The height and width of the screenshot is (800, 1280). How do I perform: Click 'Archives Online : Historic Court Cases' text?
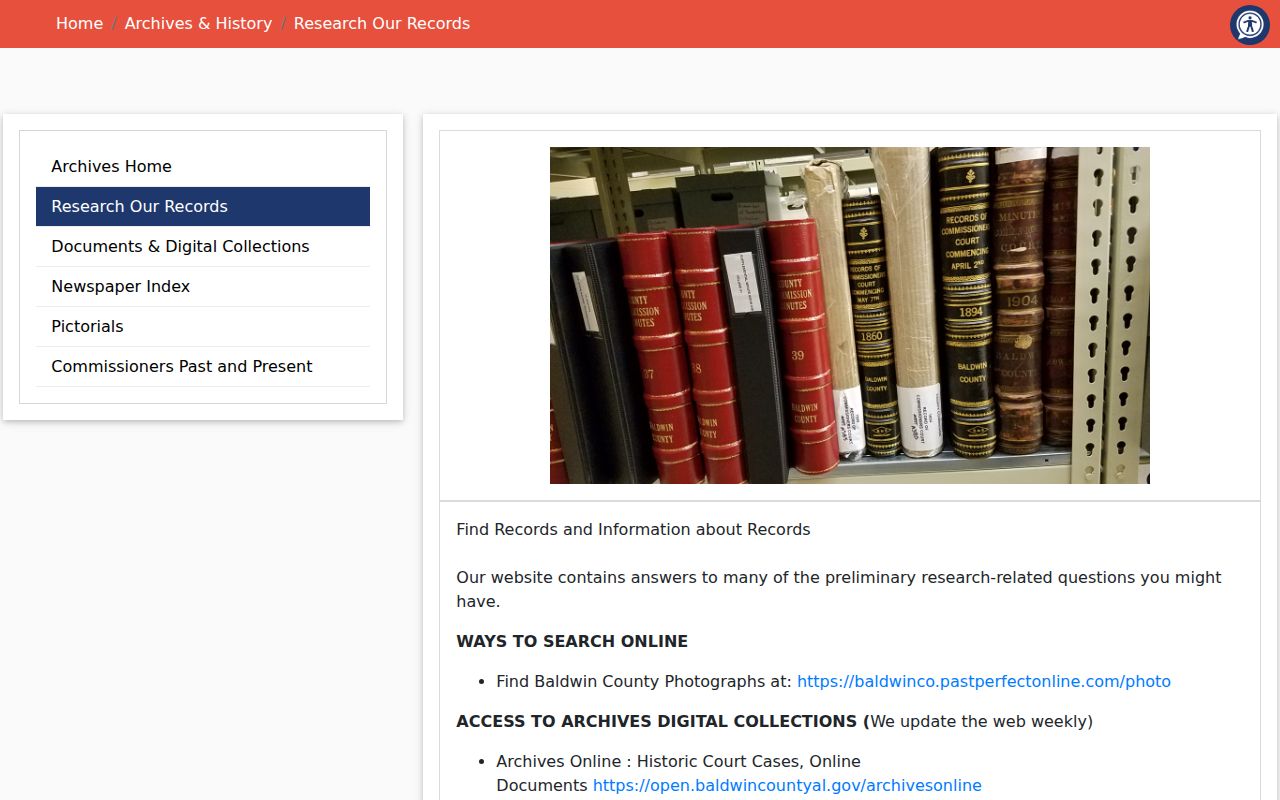(x=678, y=761)
